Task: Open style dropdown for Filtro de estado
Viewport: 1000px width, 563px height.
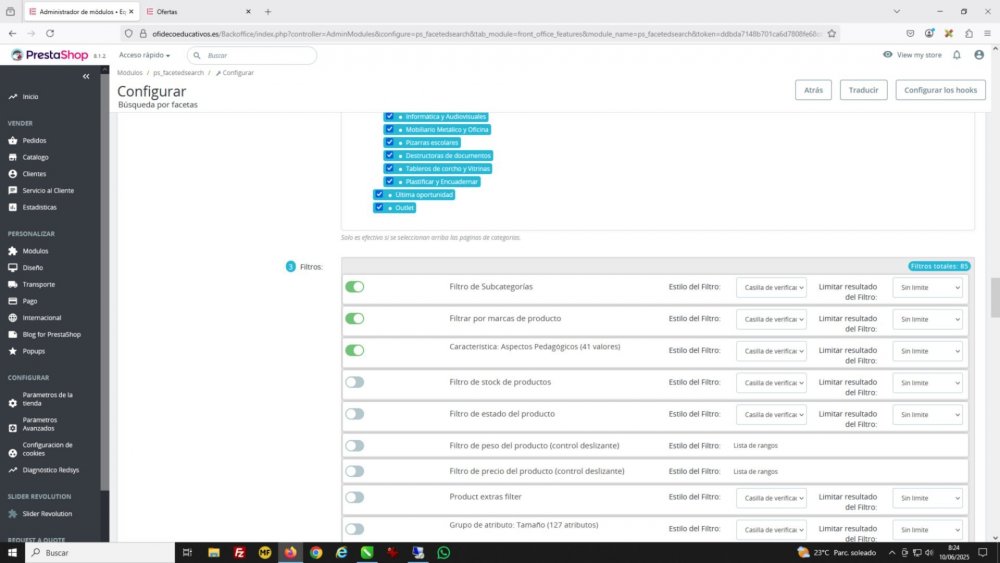Action: click(771, 415)
